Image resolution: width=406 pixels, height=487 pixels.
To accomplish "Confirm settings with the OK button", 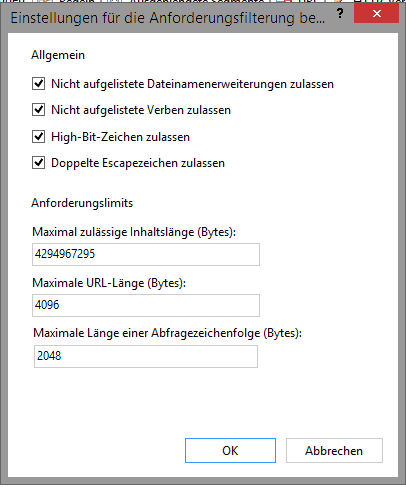I will pos(230,451).
